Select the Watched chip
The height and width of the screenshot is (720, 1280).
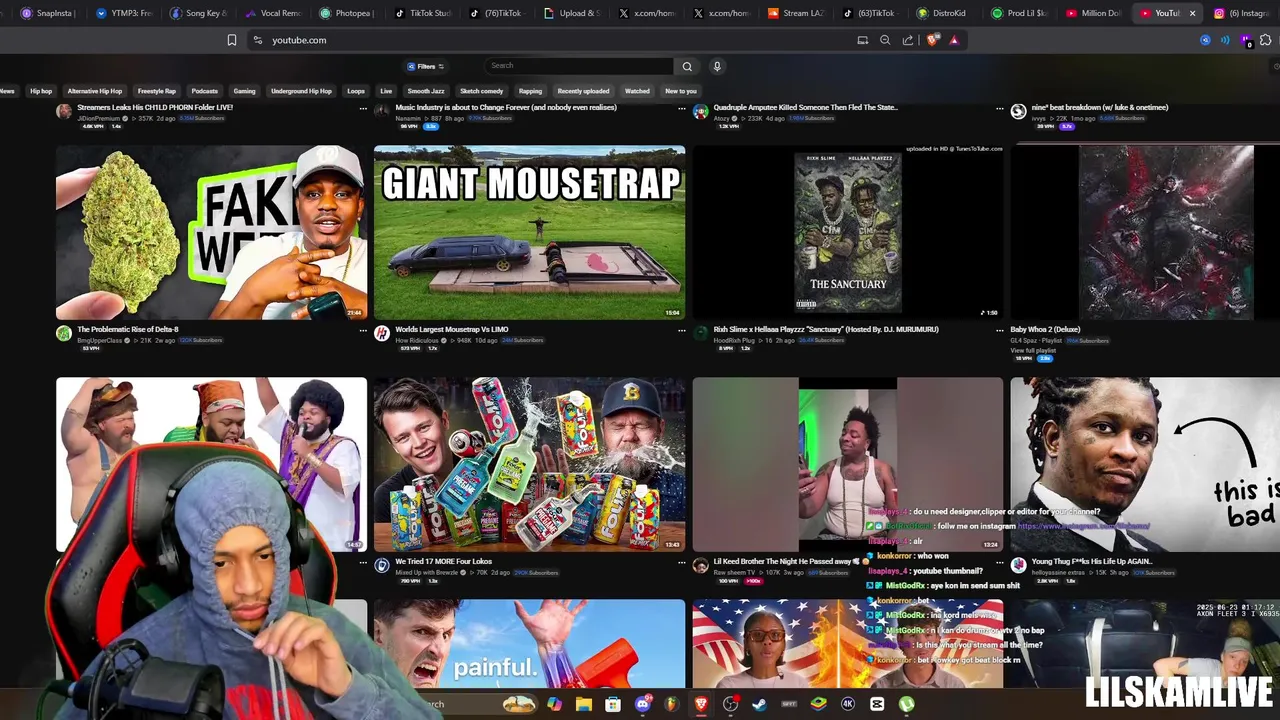637,91
